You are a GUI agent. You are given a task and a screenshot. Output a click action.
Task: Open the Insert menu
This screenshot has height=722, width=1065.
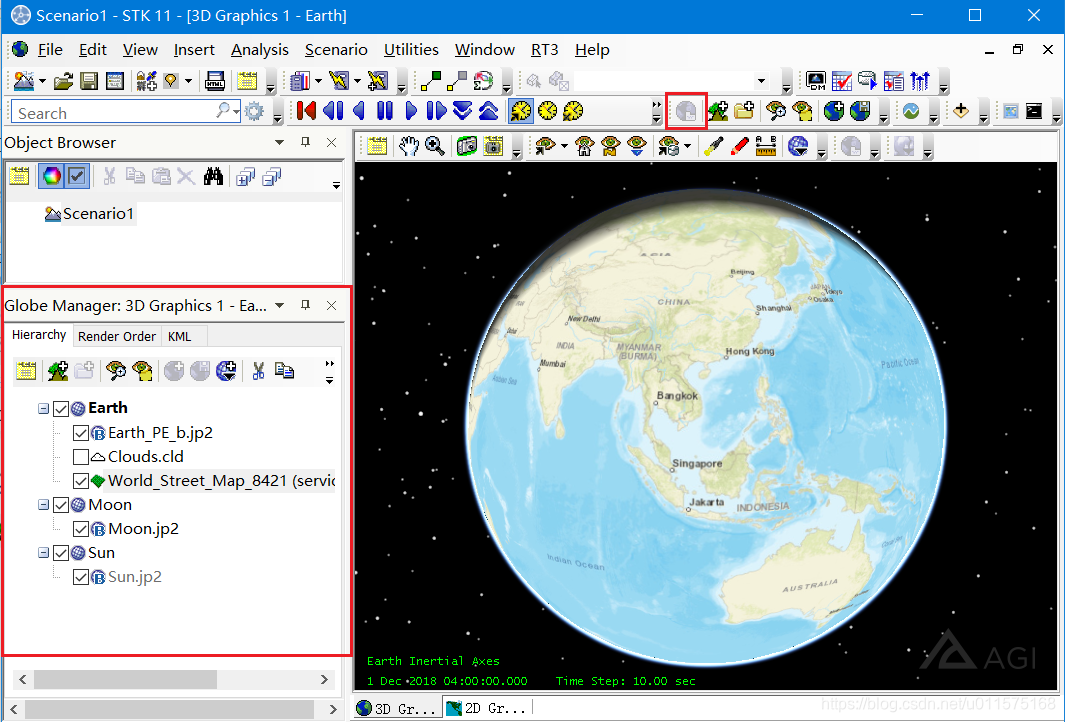pyautogui.click(x=194, y=50)
